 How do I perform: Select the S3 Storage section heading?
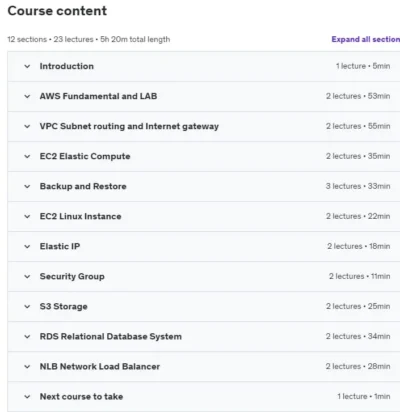[x=64, y=306]
